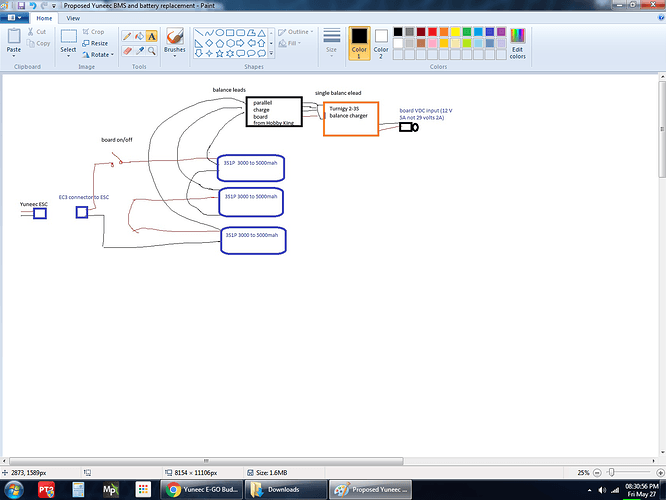Save the drawing from the quick access toolbar

pos(22,6)
